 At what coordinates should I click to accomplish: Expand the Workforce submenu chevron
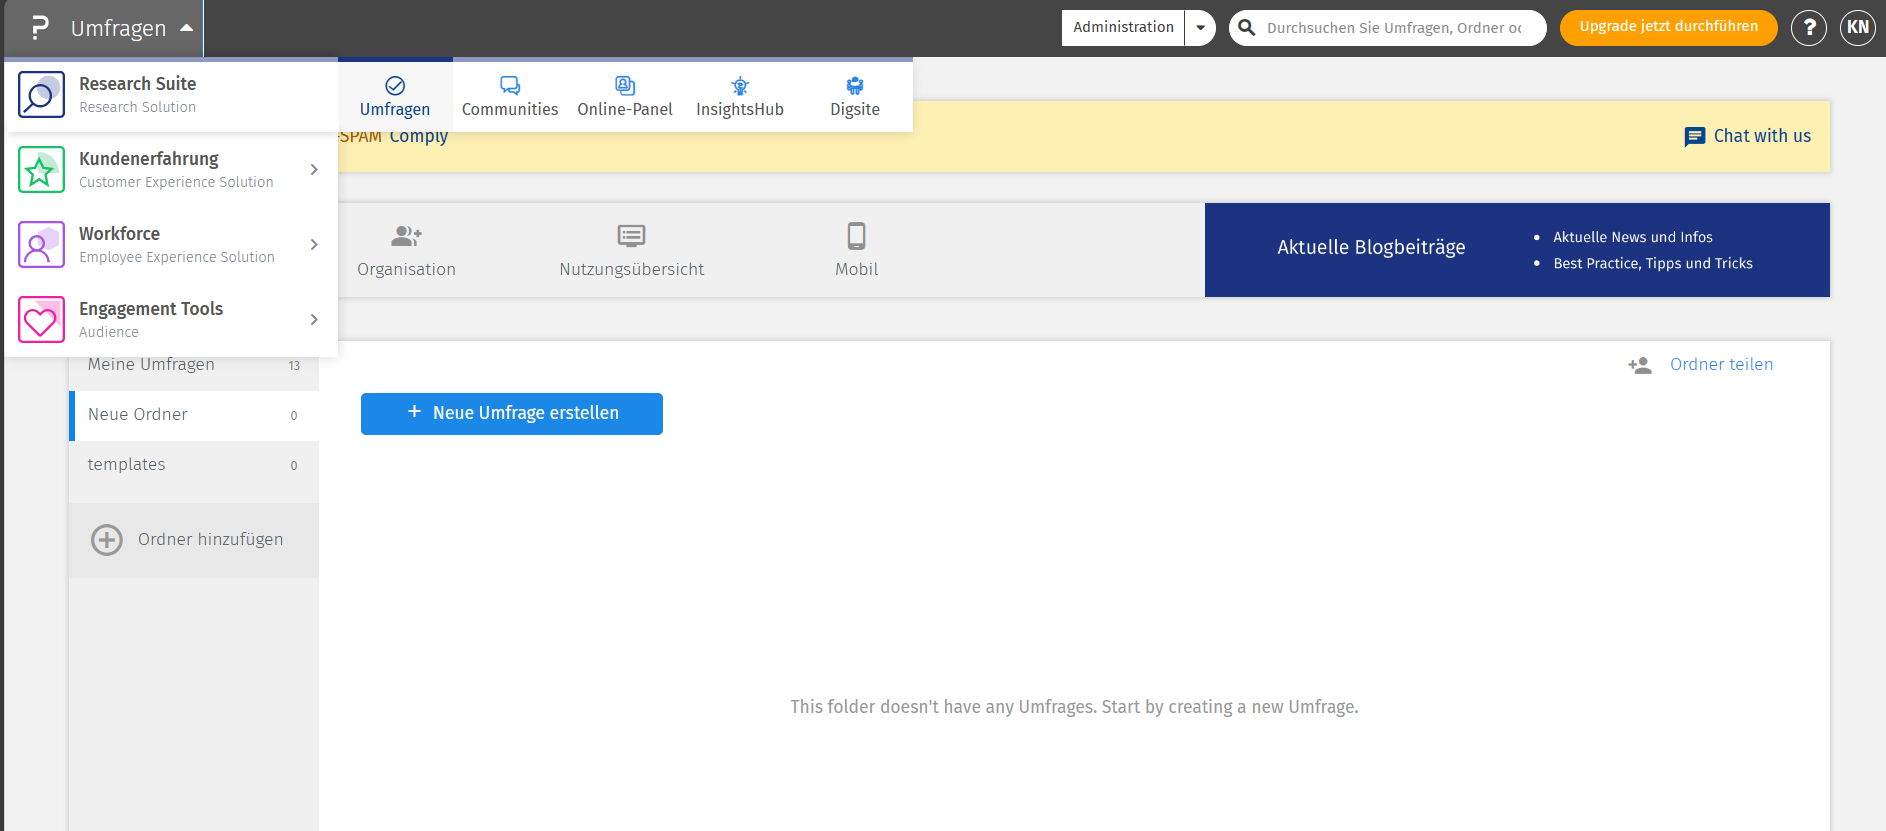click(x=314, y=245)
